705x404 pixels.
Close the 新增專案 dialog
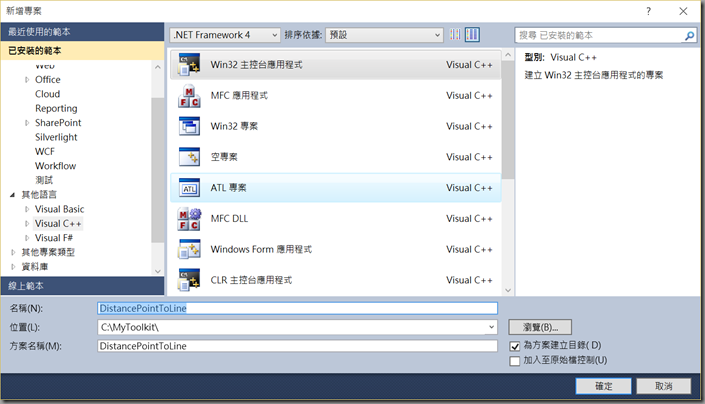(683, 11)
